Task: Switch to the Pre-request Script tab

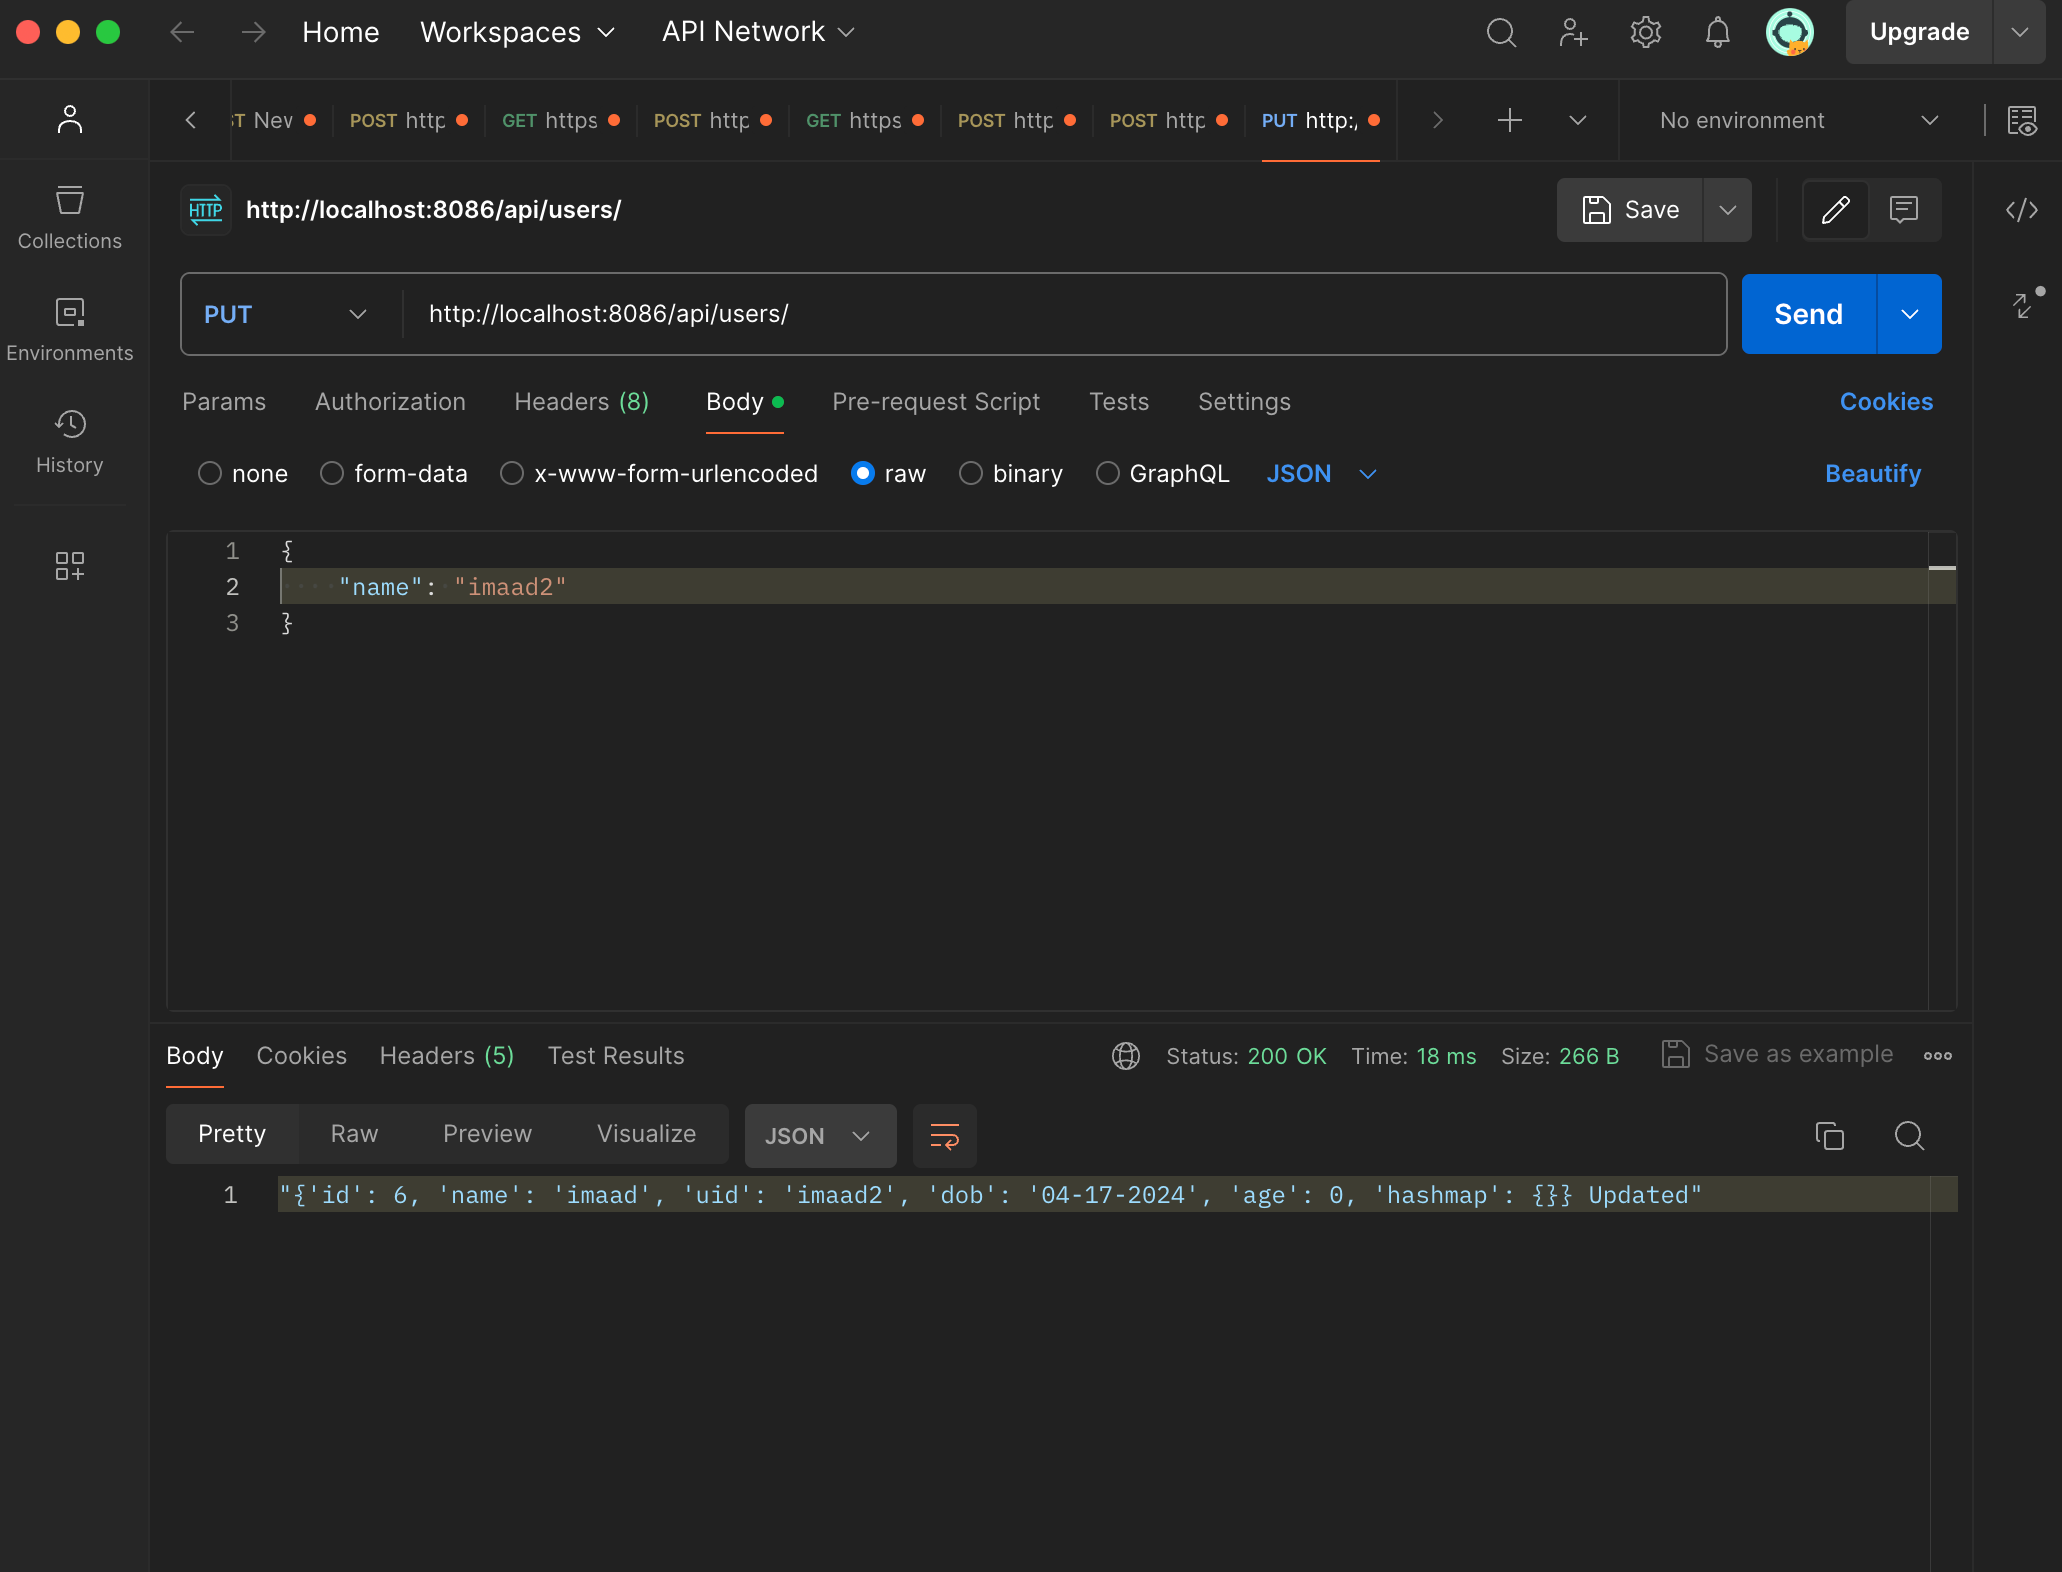Action: (936, 402)
